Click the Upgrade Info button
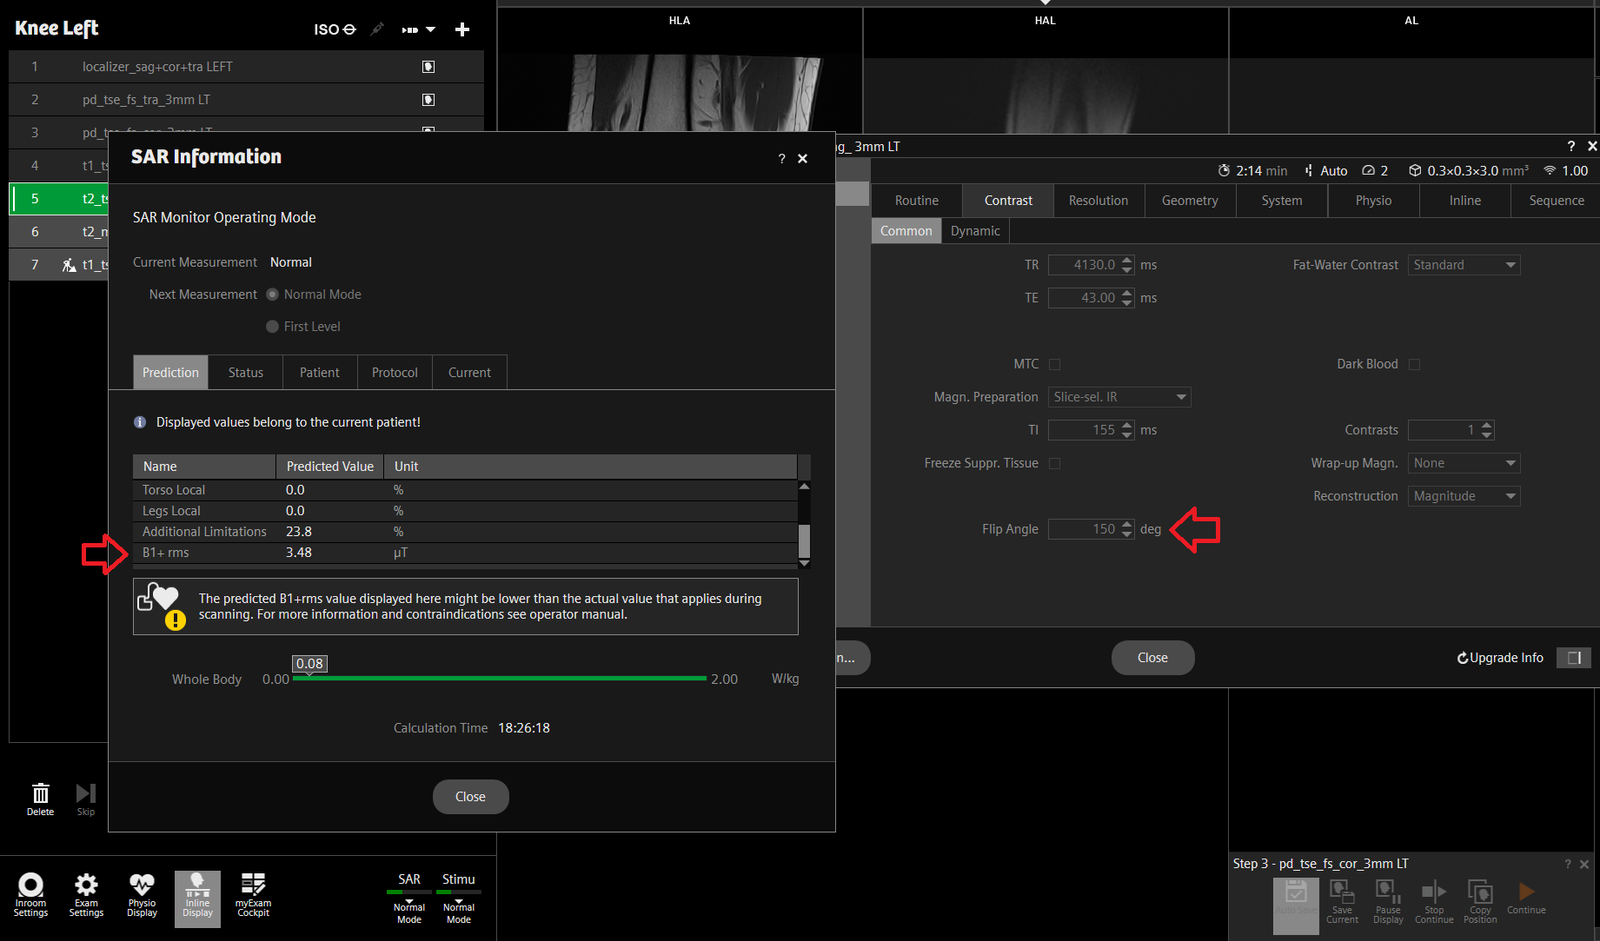1600x941 pixels. click(1500, 658)
